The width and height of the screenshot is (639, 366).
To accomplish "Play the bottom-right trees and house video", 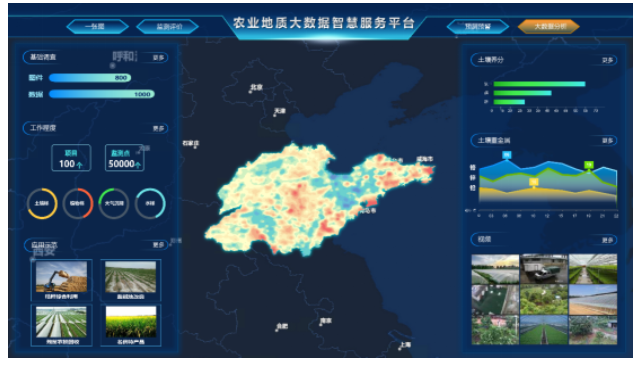I will [593, 330].
